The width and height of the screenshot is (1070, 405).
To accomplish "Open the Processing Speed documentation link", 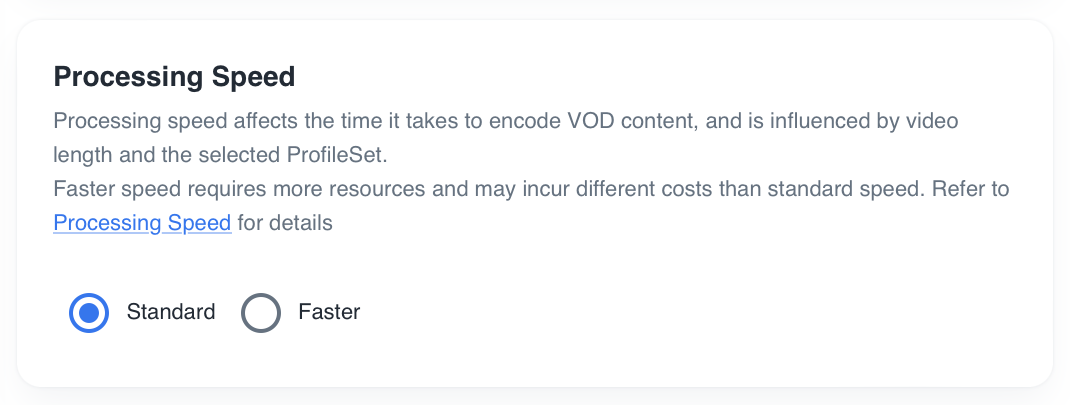I will coord(142,223).
